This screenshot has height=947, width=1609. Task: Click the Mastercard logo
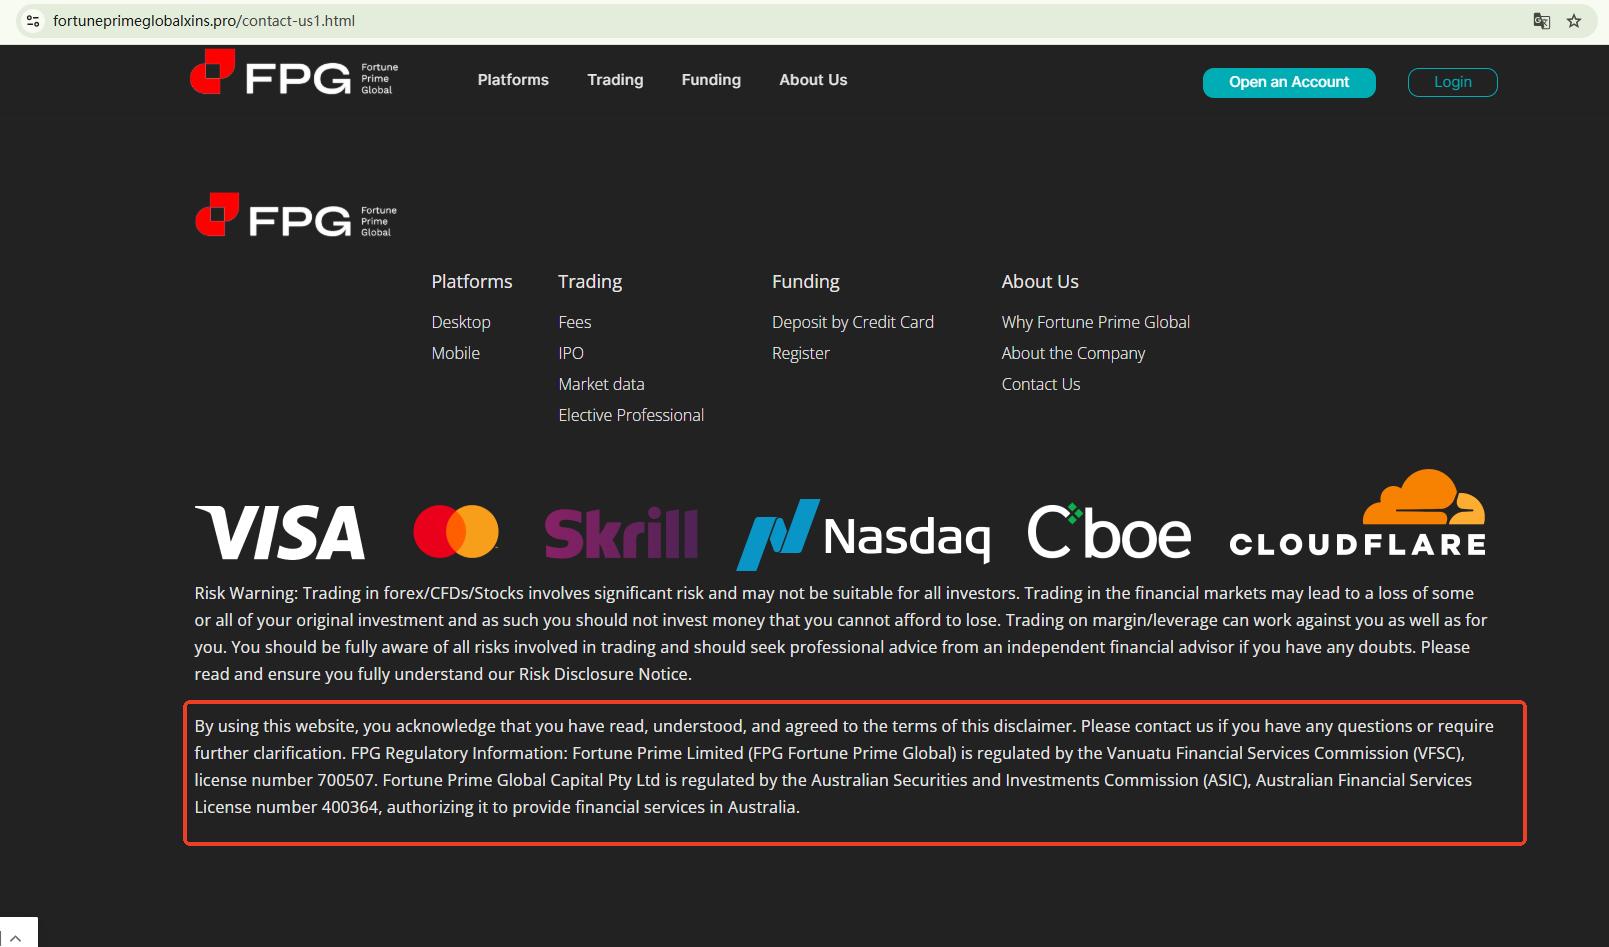point(456,531)
